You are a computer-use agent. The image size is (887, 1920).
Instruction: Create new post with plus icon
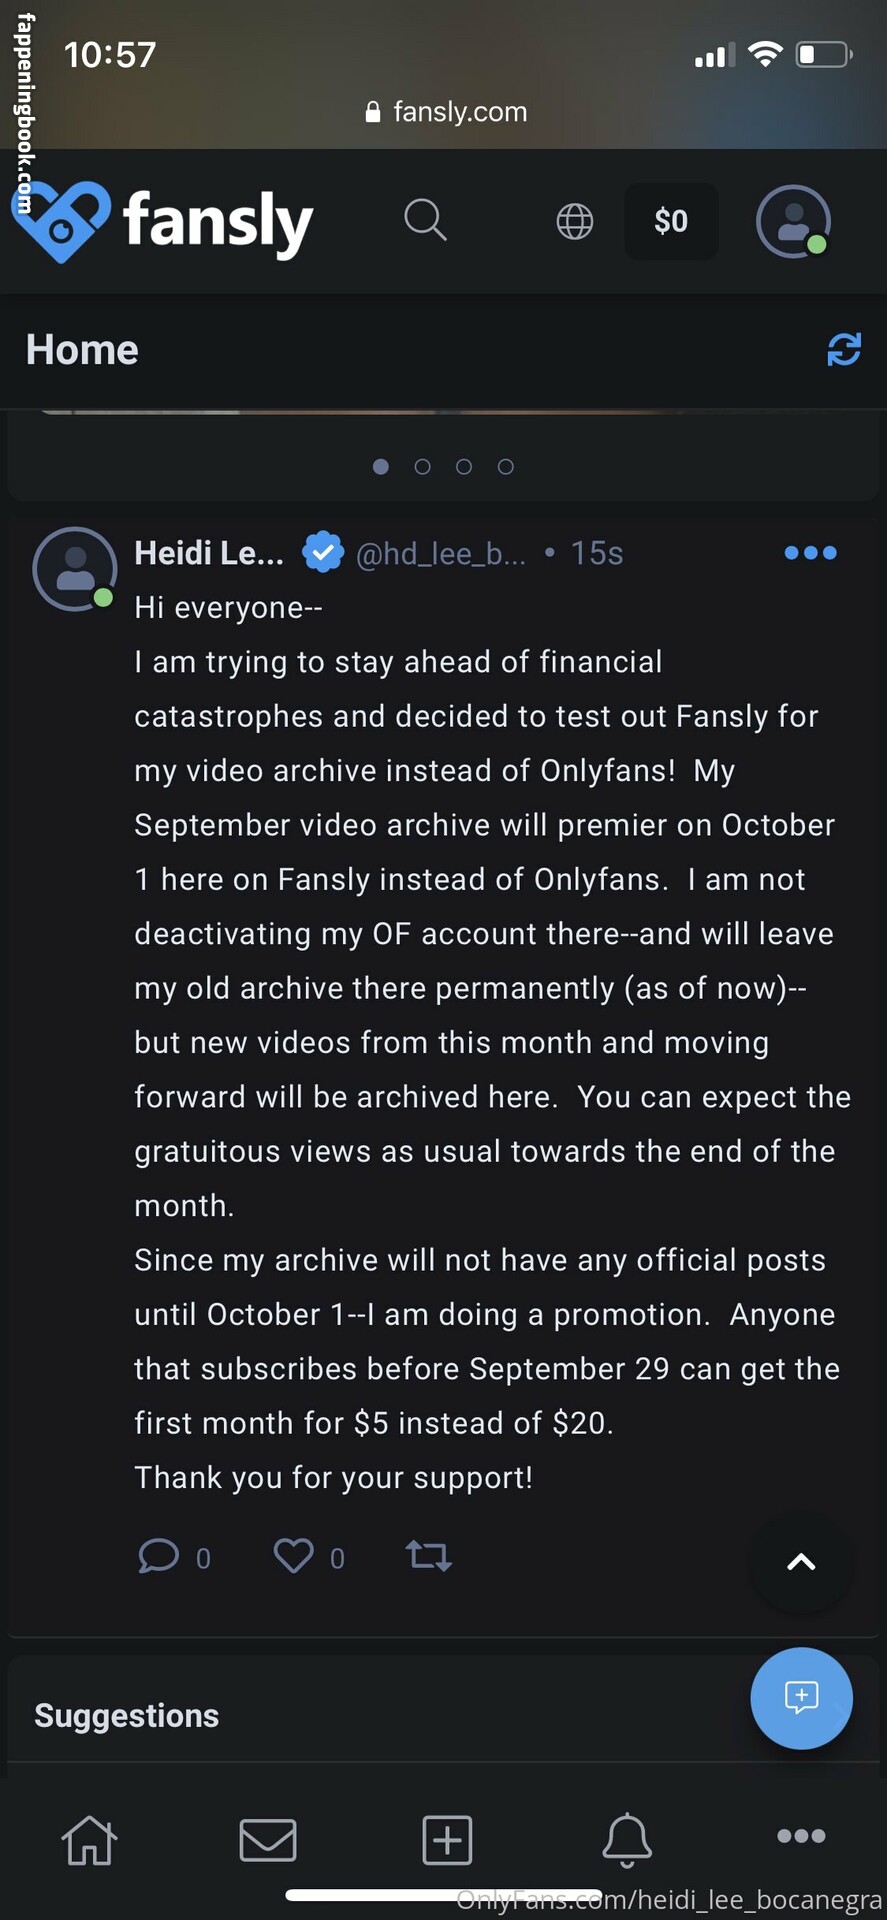coord(447,1840)
